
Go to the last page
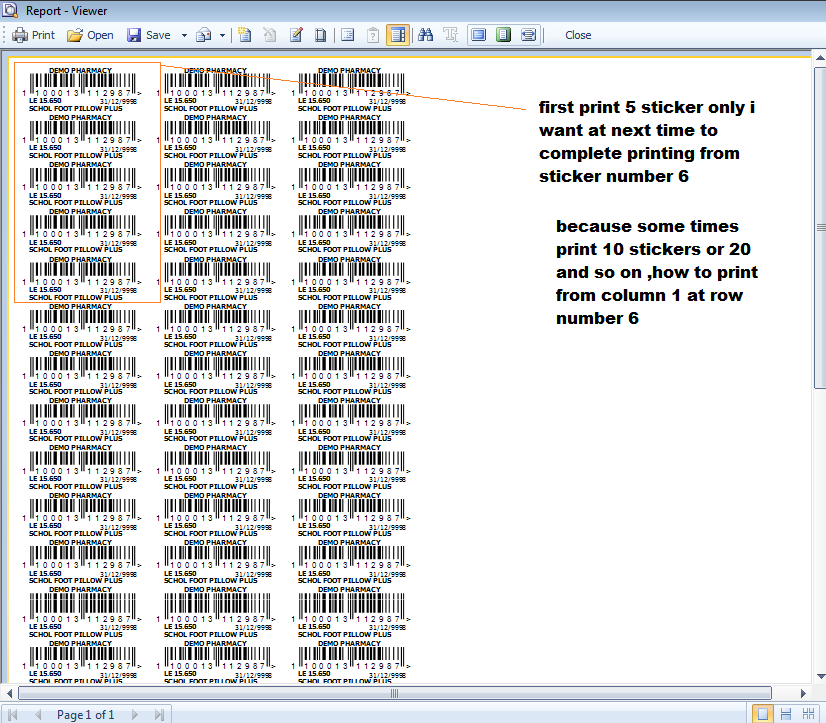159,715
